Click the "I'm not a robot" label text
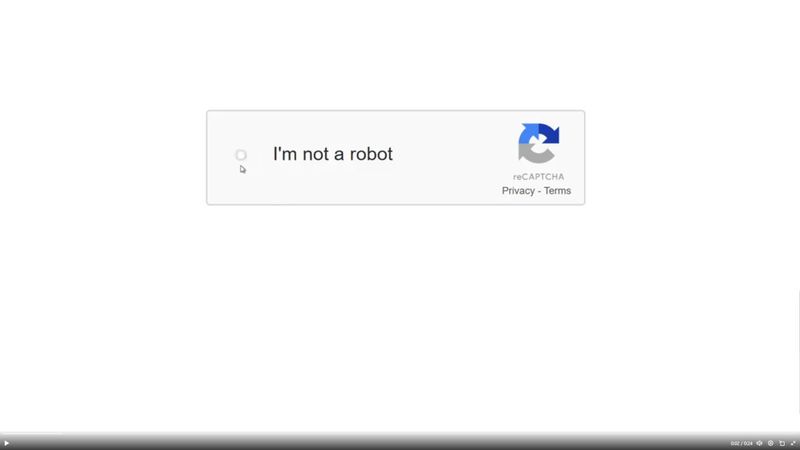800x450 pixels. pos(333,154)
